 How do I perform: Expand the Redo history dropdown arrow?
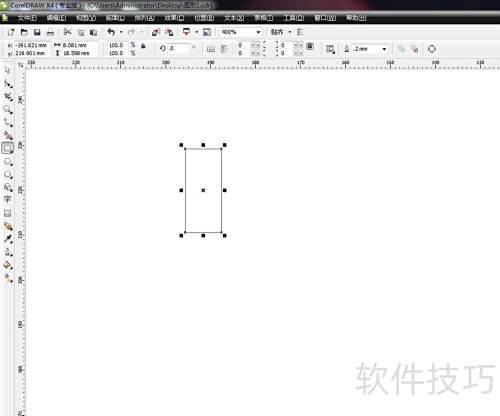pos(141,32)
